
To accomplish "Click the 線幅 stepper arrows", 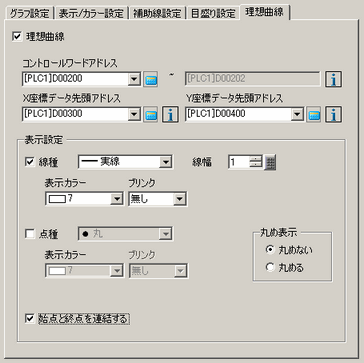I will click(x=256, y=163).
